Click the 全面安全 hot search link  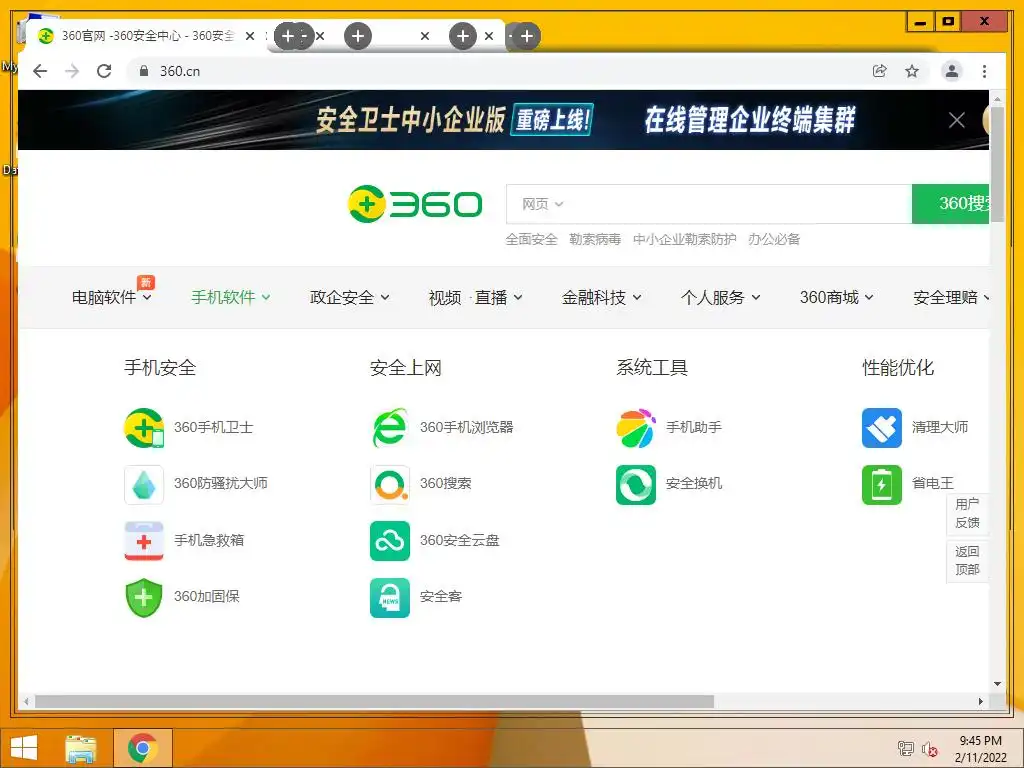tap(532, 239)
